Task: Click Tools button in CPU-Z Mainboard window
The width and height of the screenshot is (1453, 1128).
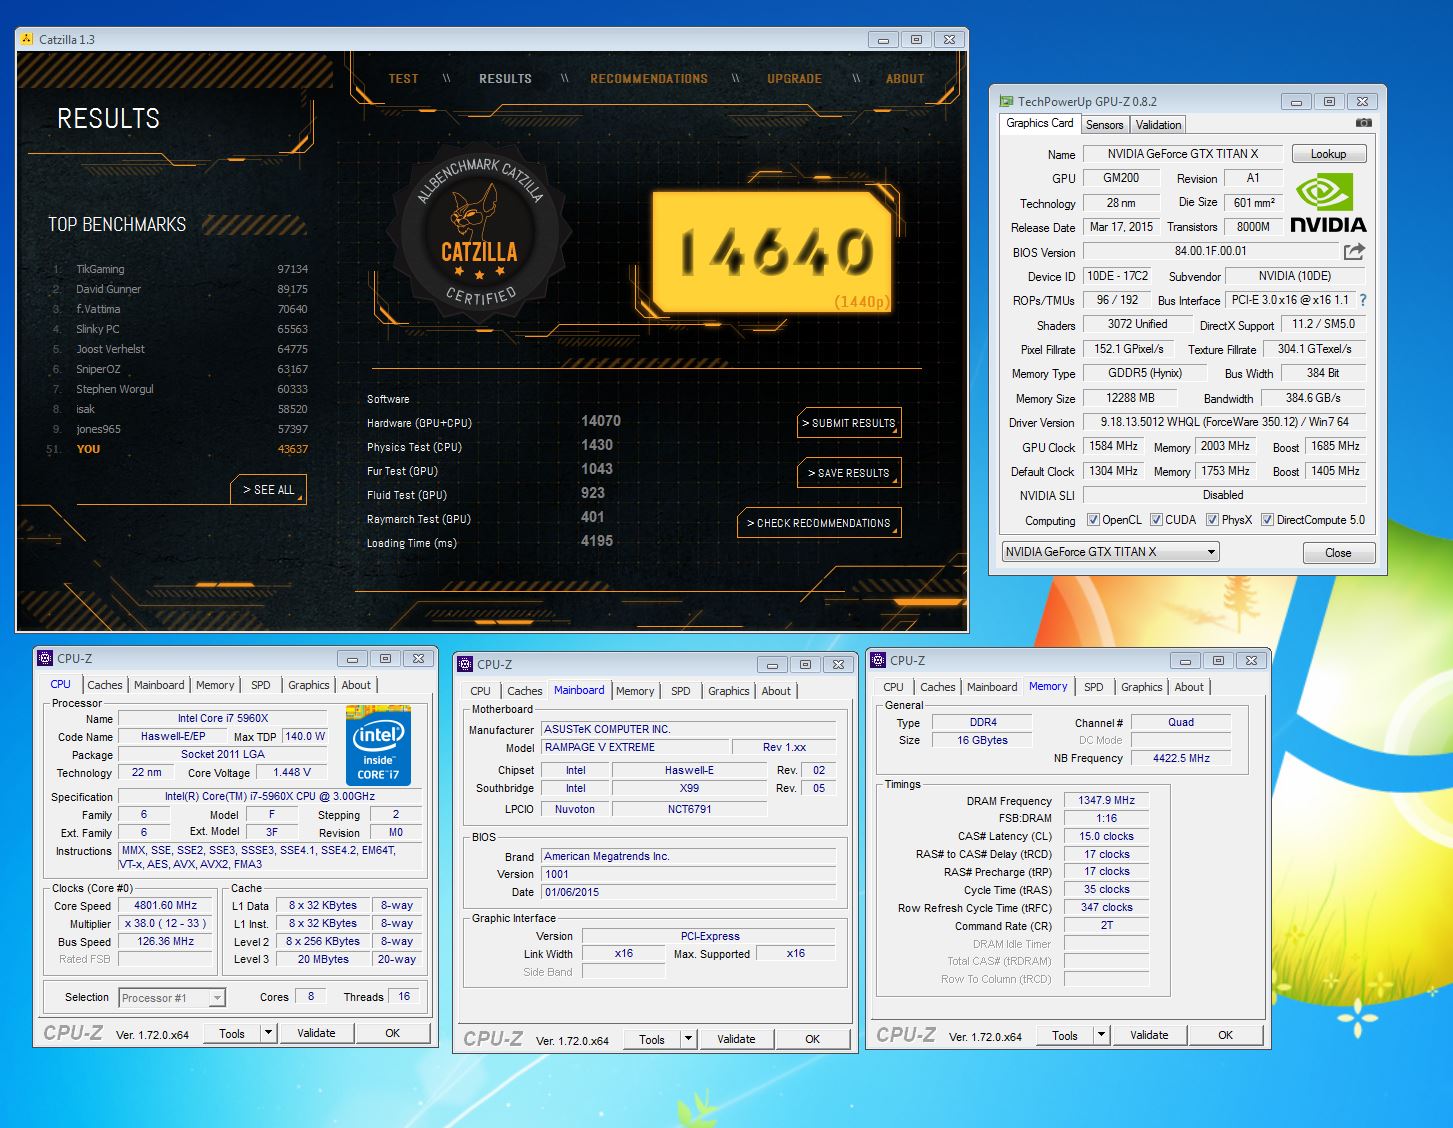Action: (x=652, y=1039)
